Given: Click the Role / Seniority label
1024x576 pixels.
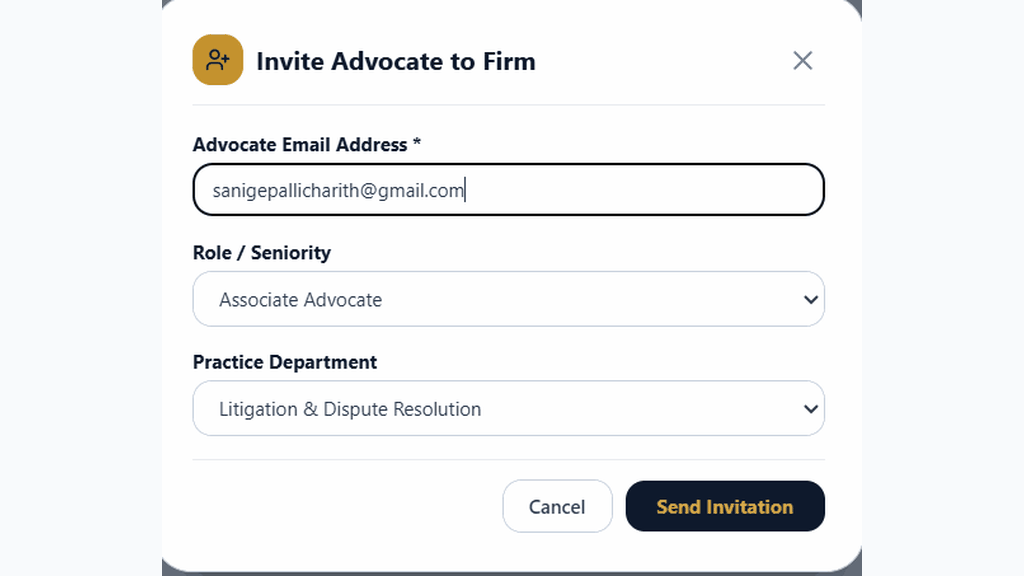Looking at the screenshot, I should 262,253.
